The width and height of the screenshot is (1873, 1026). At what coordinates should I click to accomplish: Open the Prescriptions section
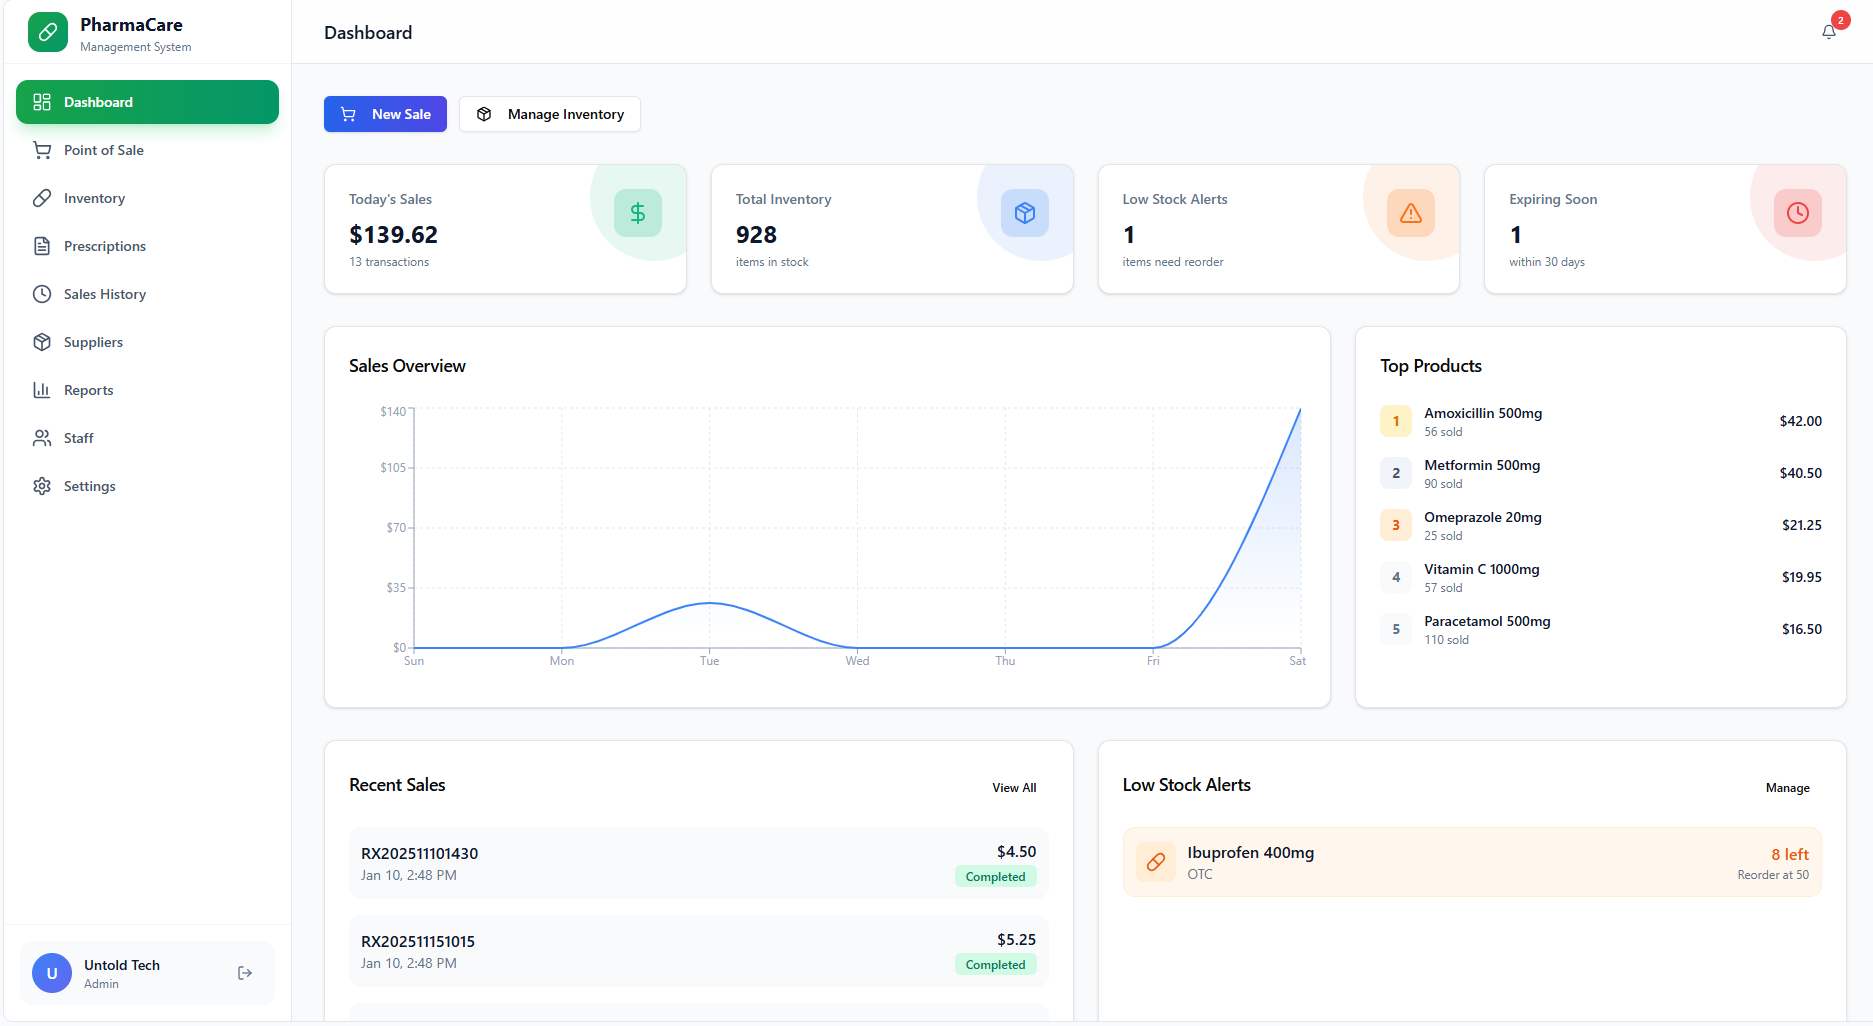click(105, 246)
